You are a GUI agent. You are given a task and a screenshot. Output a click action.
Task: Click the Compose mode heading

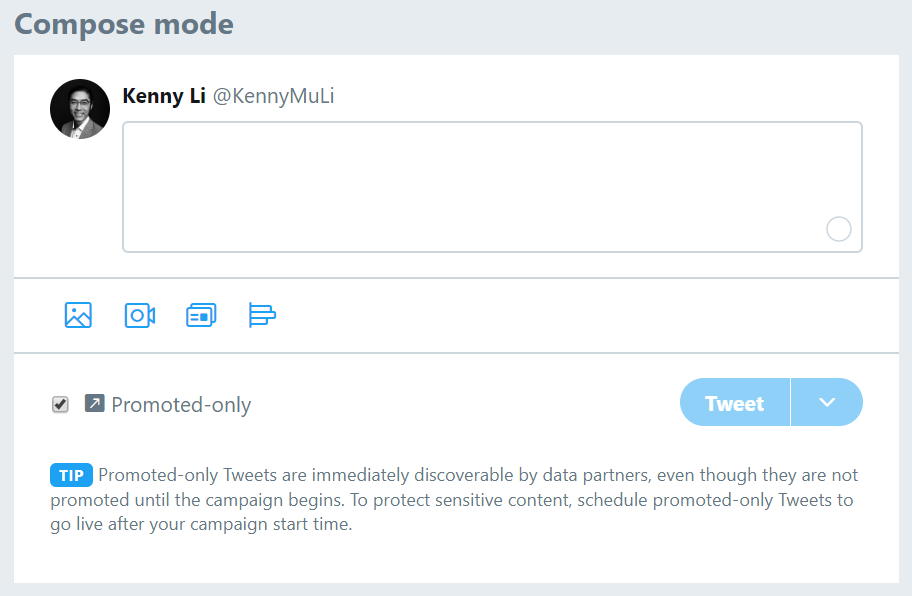coord(124,24)
